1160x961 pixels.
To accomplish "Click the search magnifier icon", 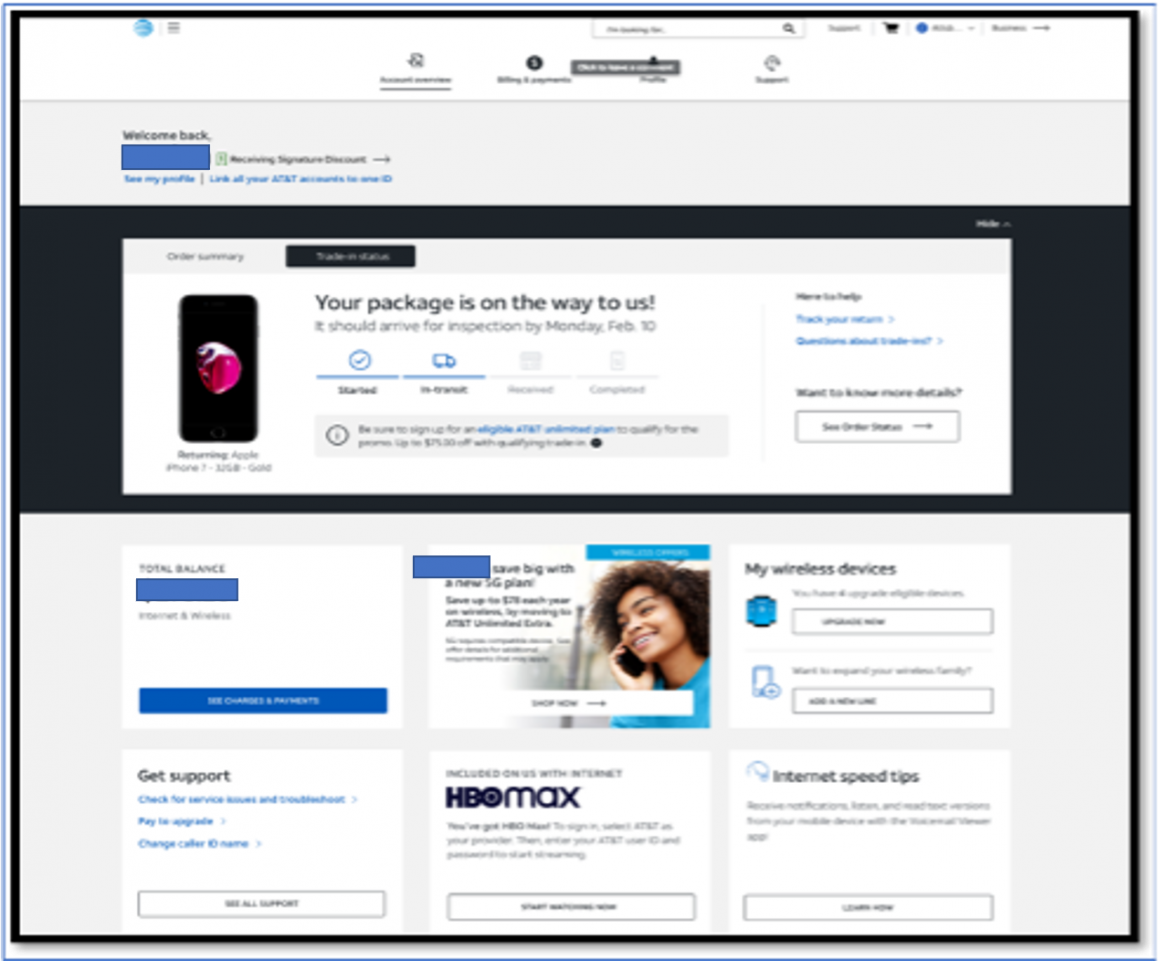I will 789,28.
